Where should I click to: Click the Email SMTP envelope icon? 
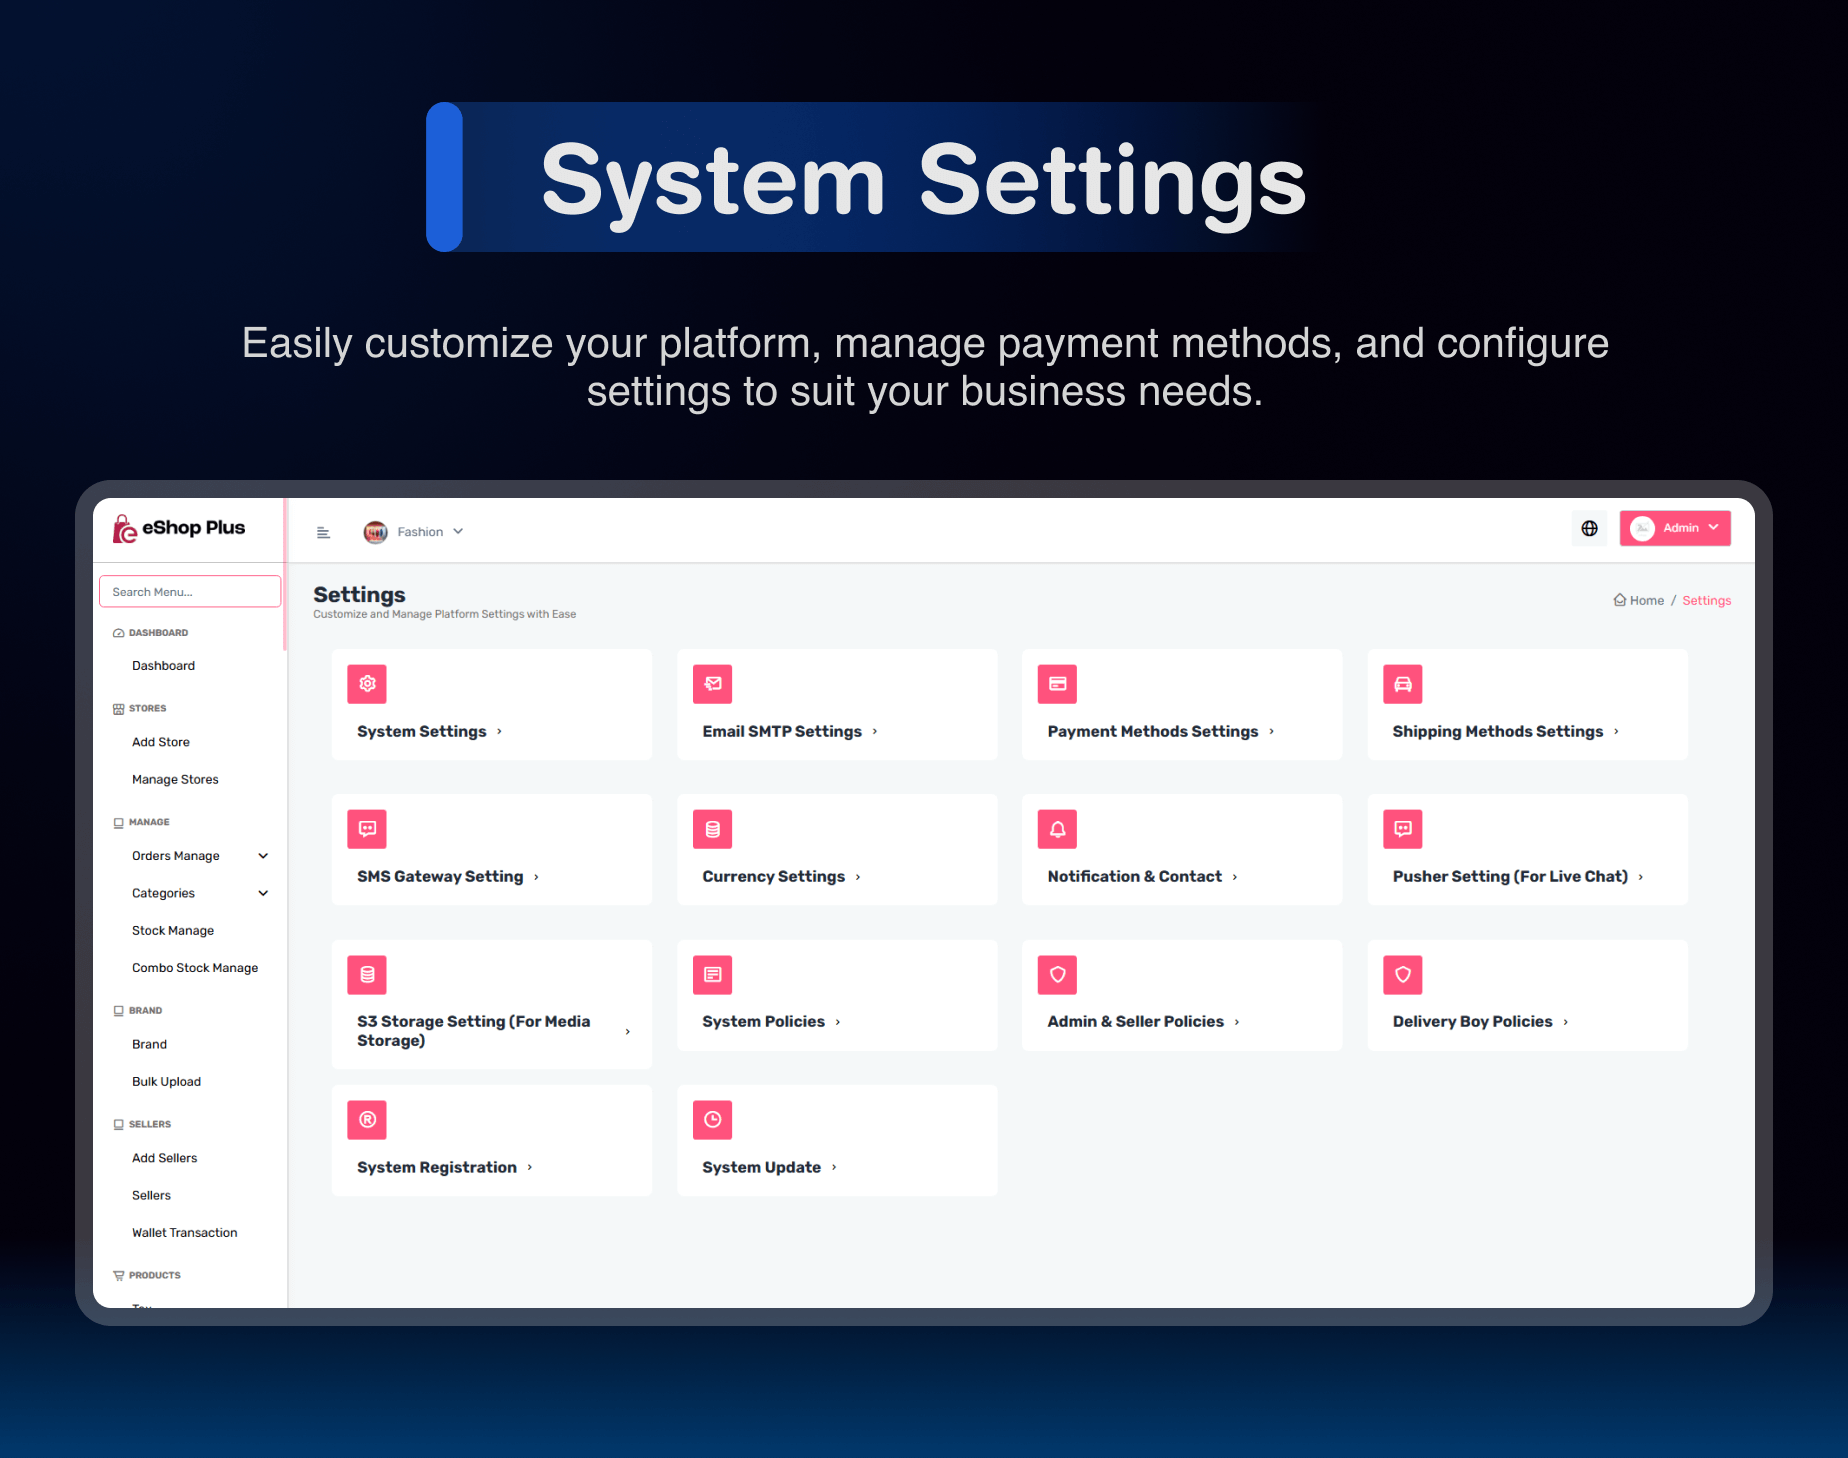(x=712, y=684)
